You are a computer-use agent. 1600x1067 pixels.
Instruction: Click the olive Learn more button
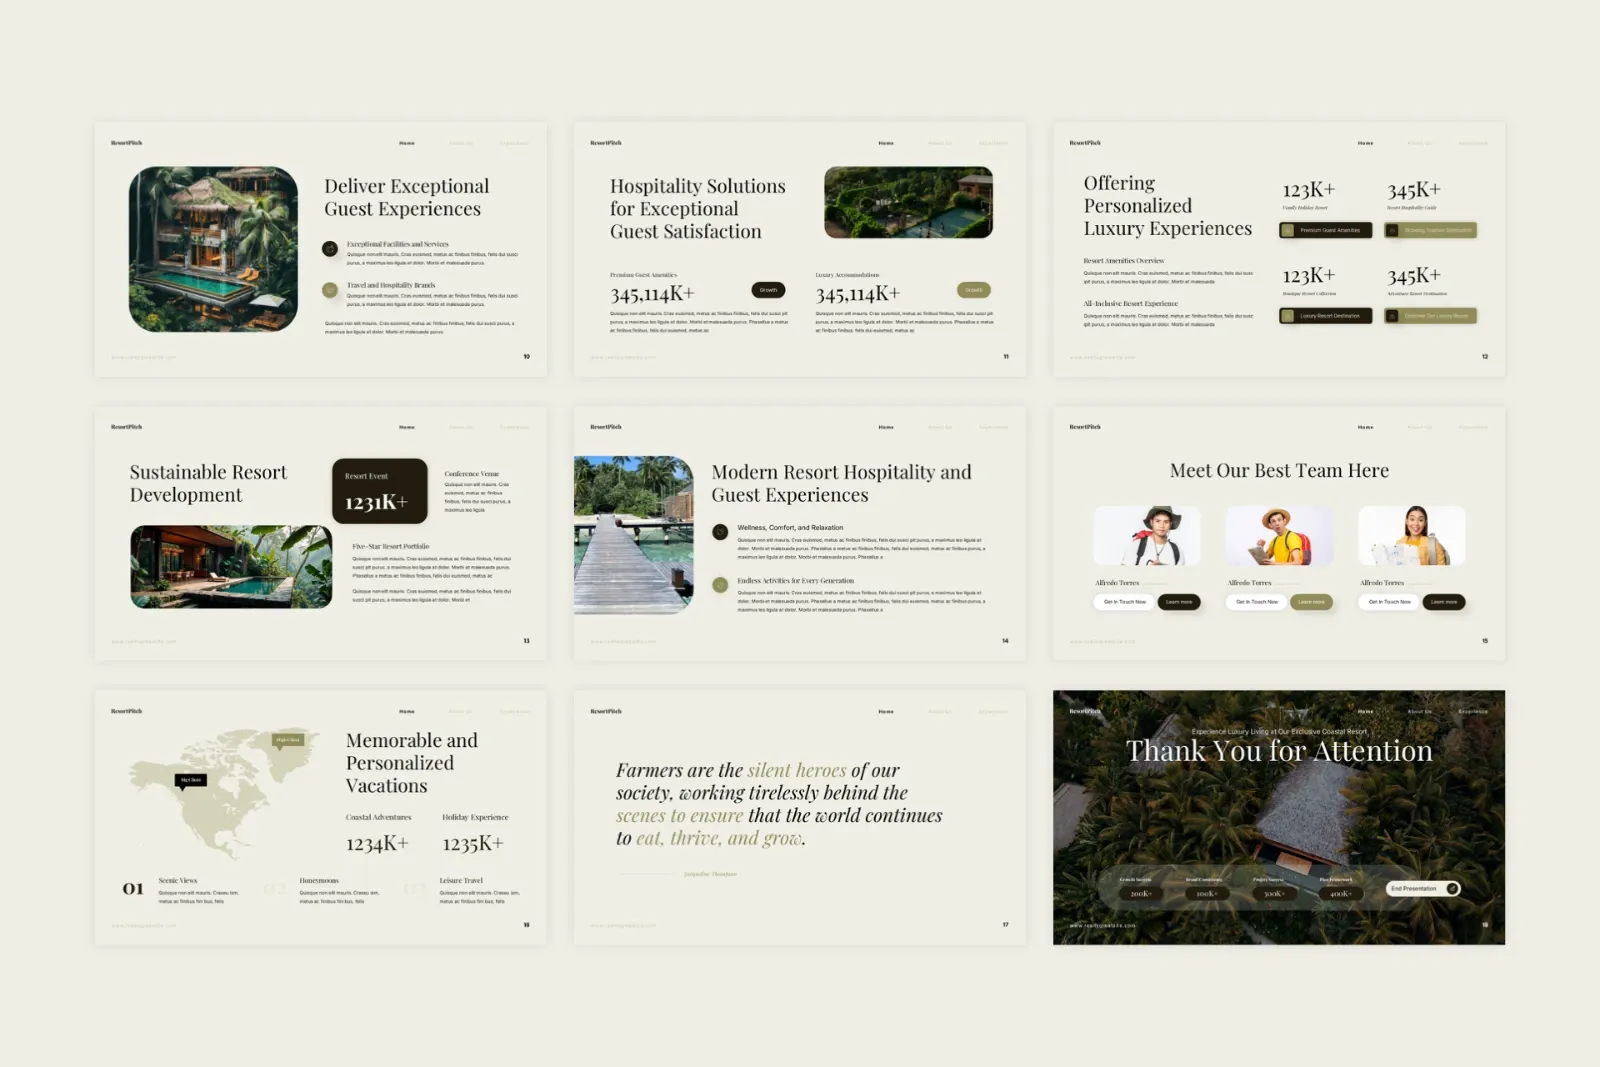[x=1311, y=602]
